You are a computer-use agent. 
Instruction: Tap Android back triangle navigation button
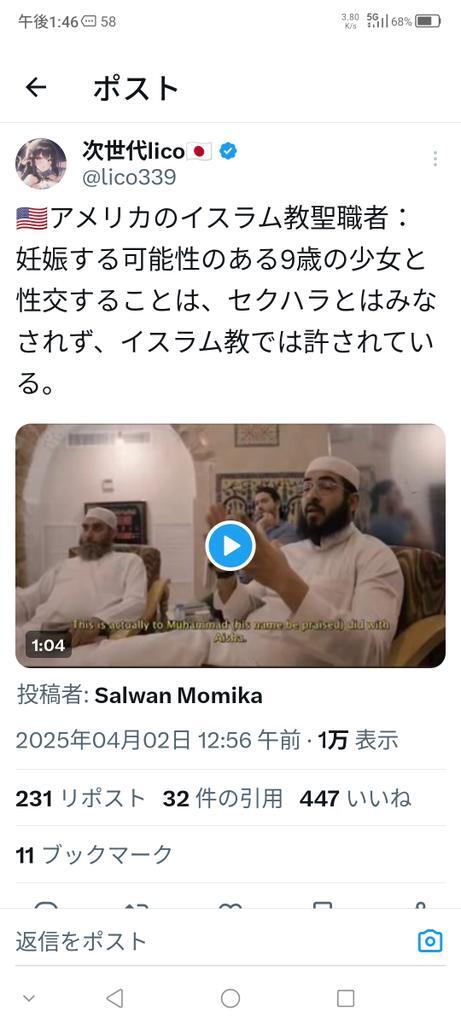coord(115,998)
